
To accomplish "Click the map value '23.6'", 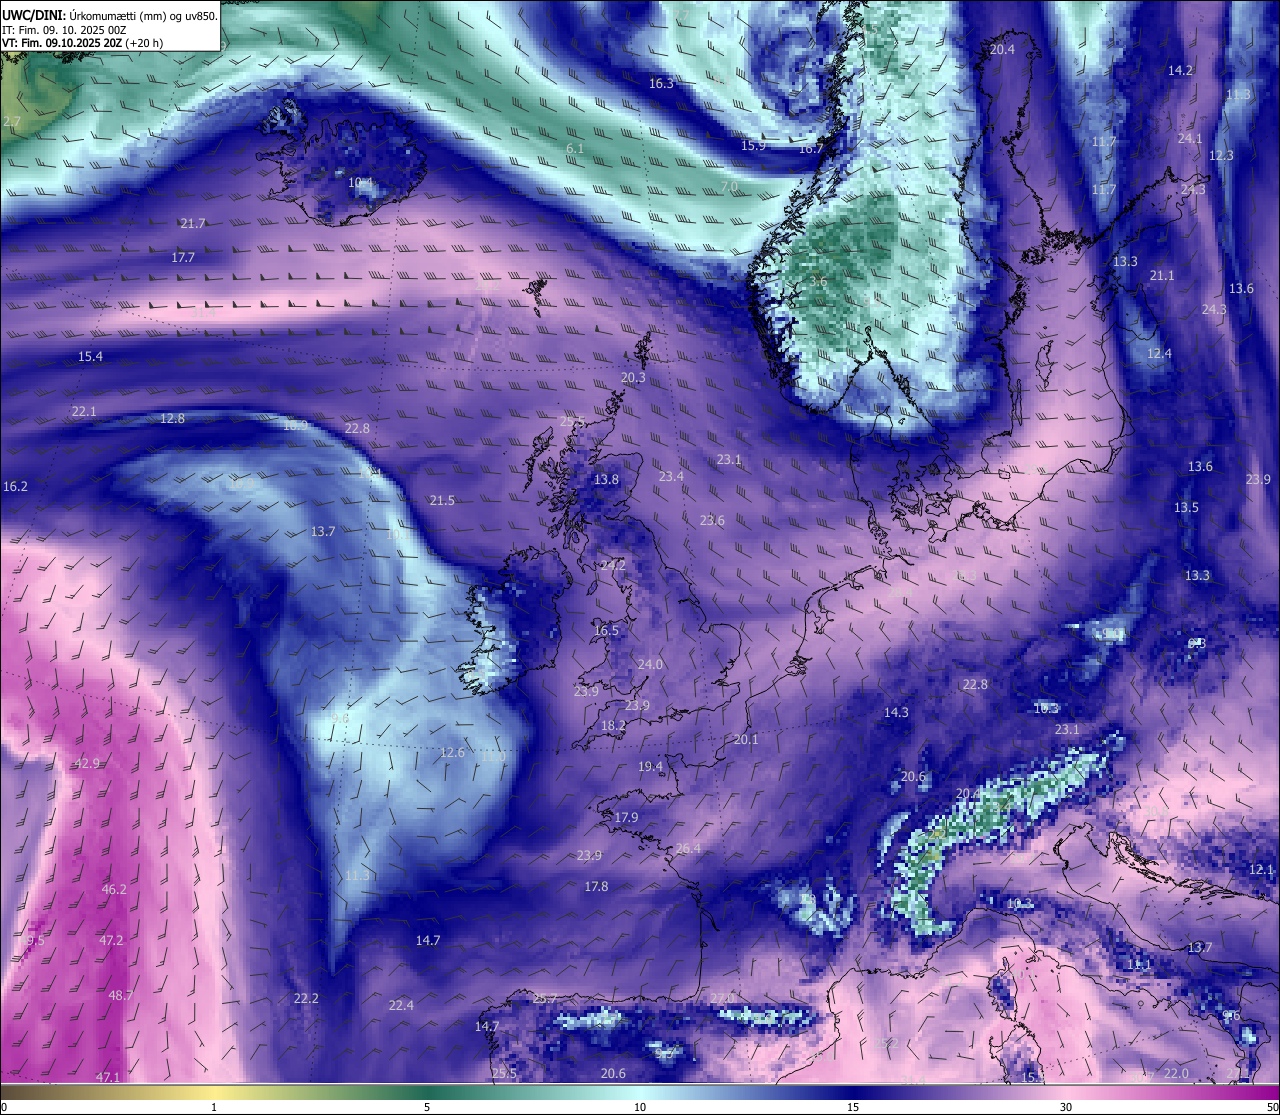I will [712, 520].
